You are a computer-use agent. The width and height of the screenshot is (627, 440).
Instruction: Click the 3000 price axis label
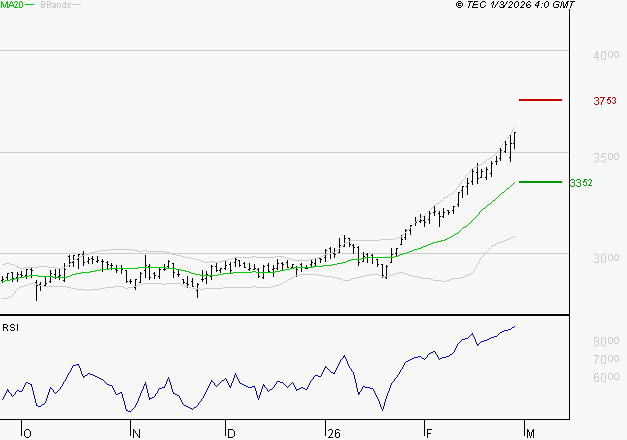click(606, 258)
